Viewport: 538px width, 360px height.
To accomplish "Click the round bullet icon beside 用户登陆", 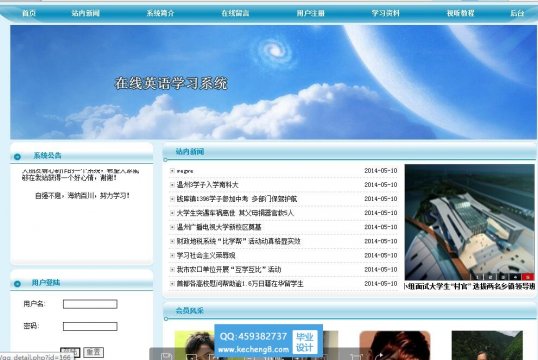I will [x=17, y=284].
